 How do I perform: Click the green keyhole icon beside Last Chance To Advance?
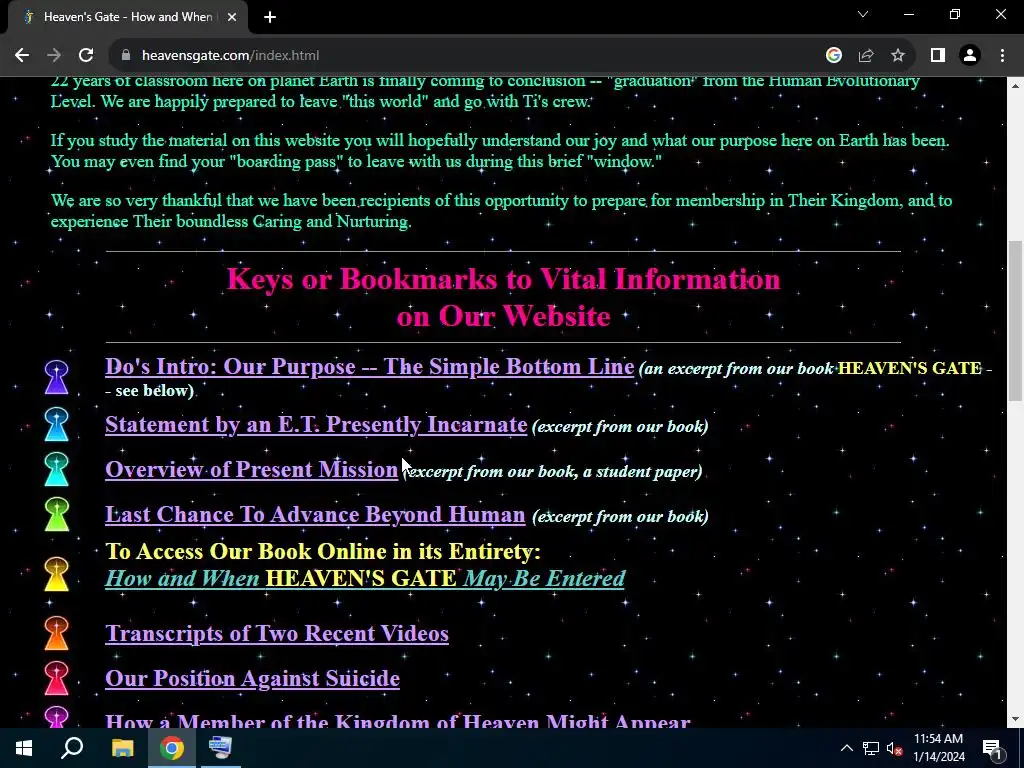(x=57, y=514)
